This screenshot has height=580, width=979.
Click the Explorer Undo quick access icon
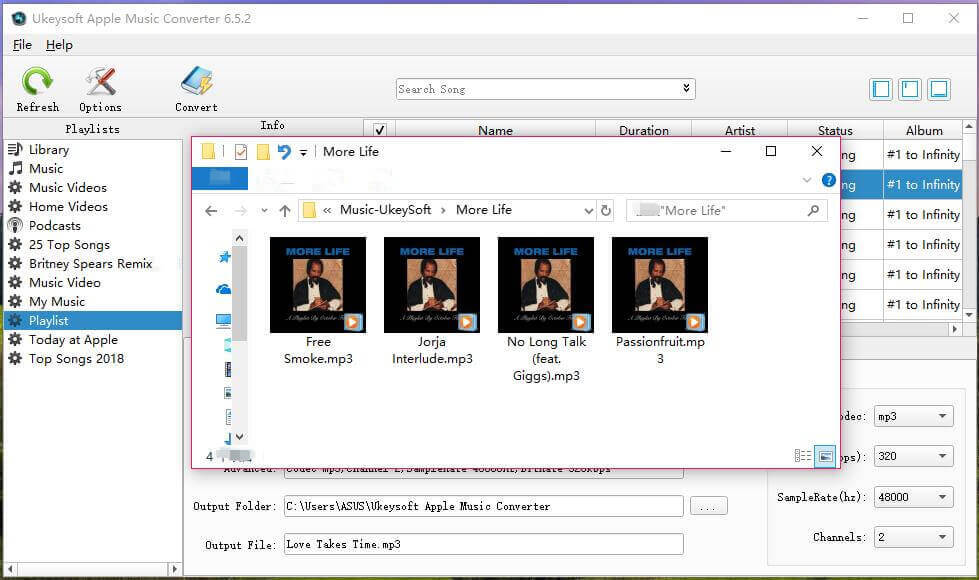click(x=284, y=152)
